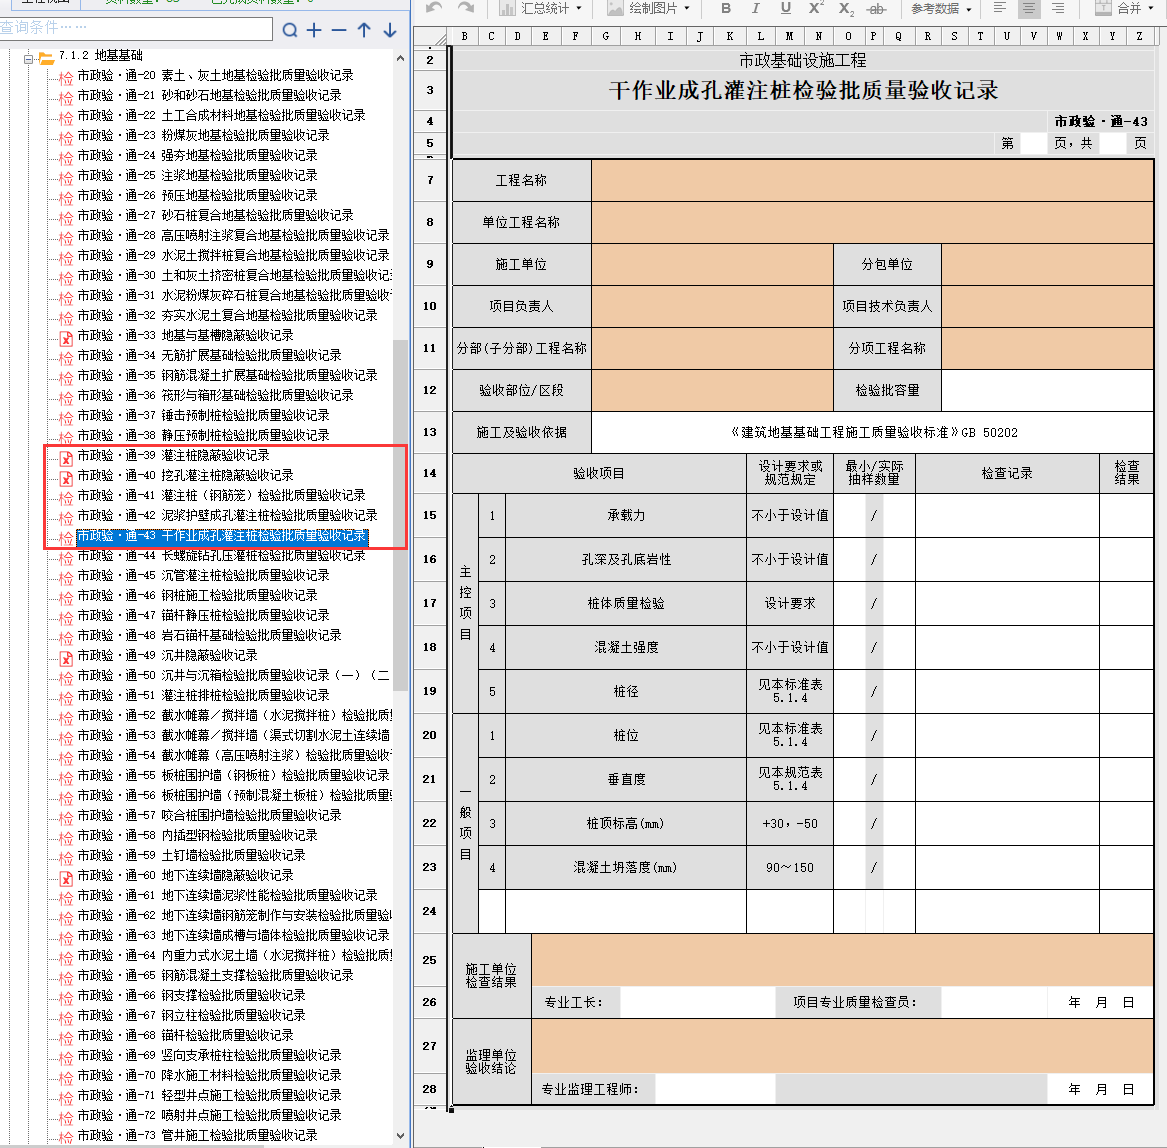Image resolution: width=1167 pixels, height=1148 pixels.
Task: Open 市政验·通-39 灌注桩隐蔽验收记录
Action: 173,456
